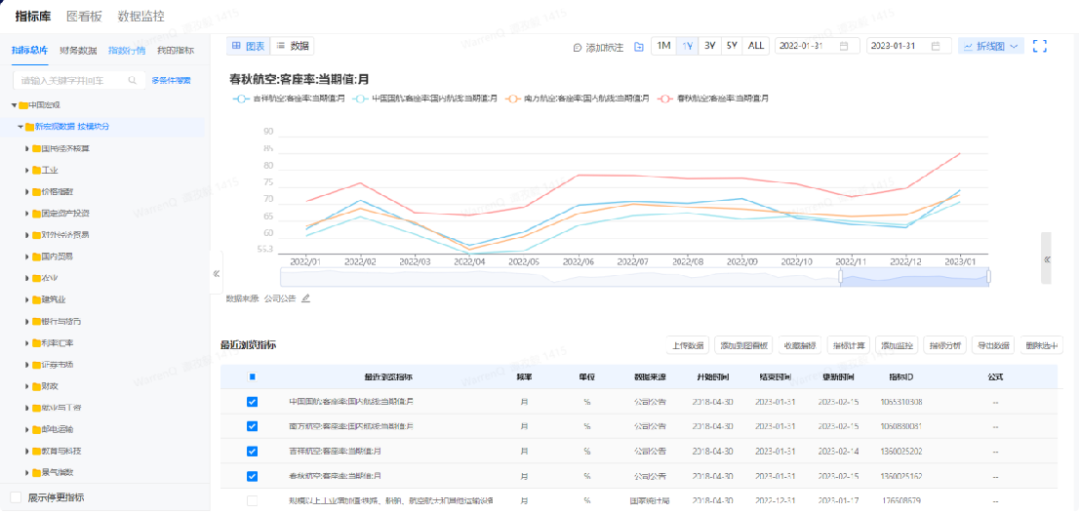Switch to the 财务数据 tab

tap(78, 50)
